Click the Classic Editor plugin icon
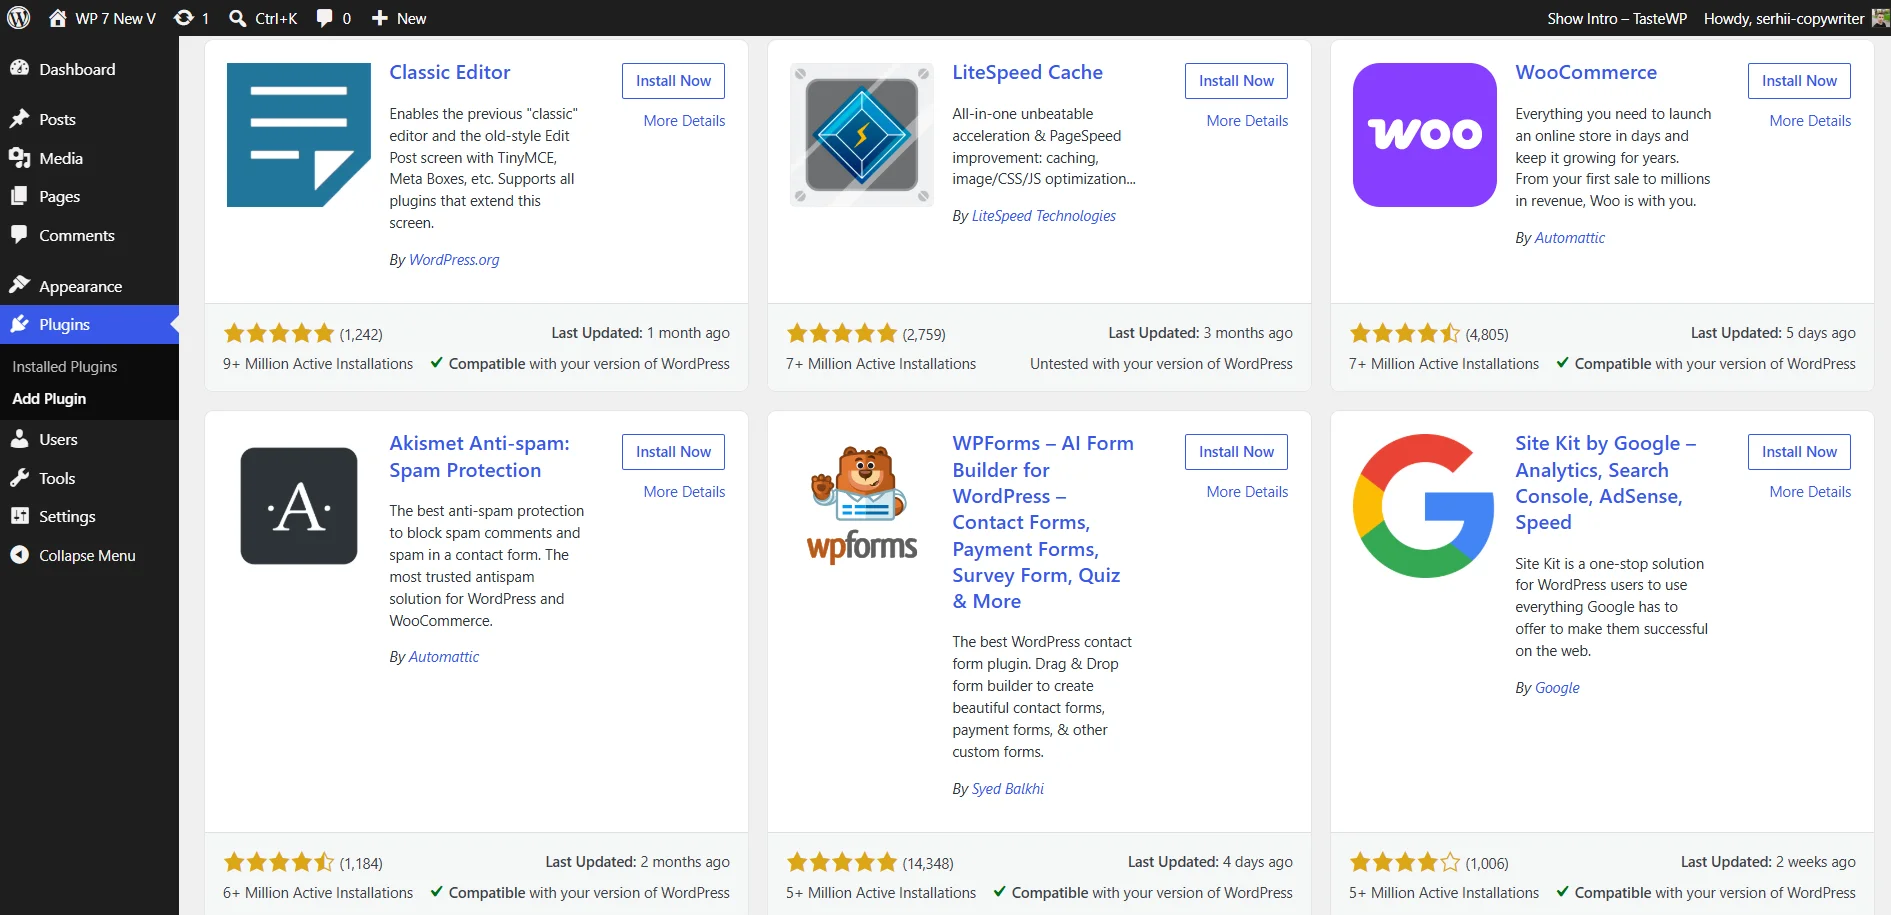 pos(299,135)
